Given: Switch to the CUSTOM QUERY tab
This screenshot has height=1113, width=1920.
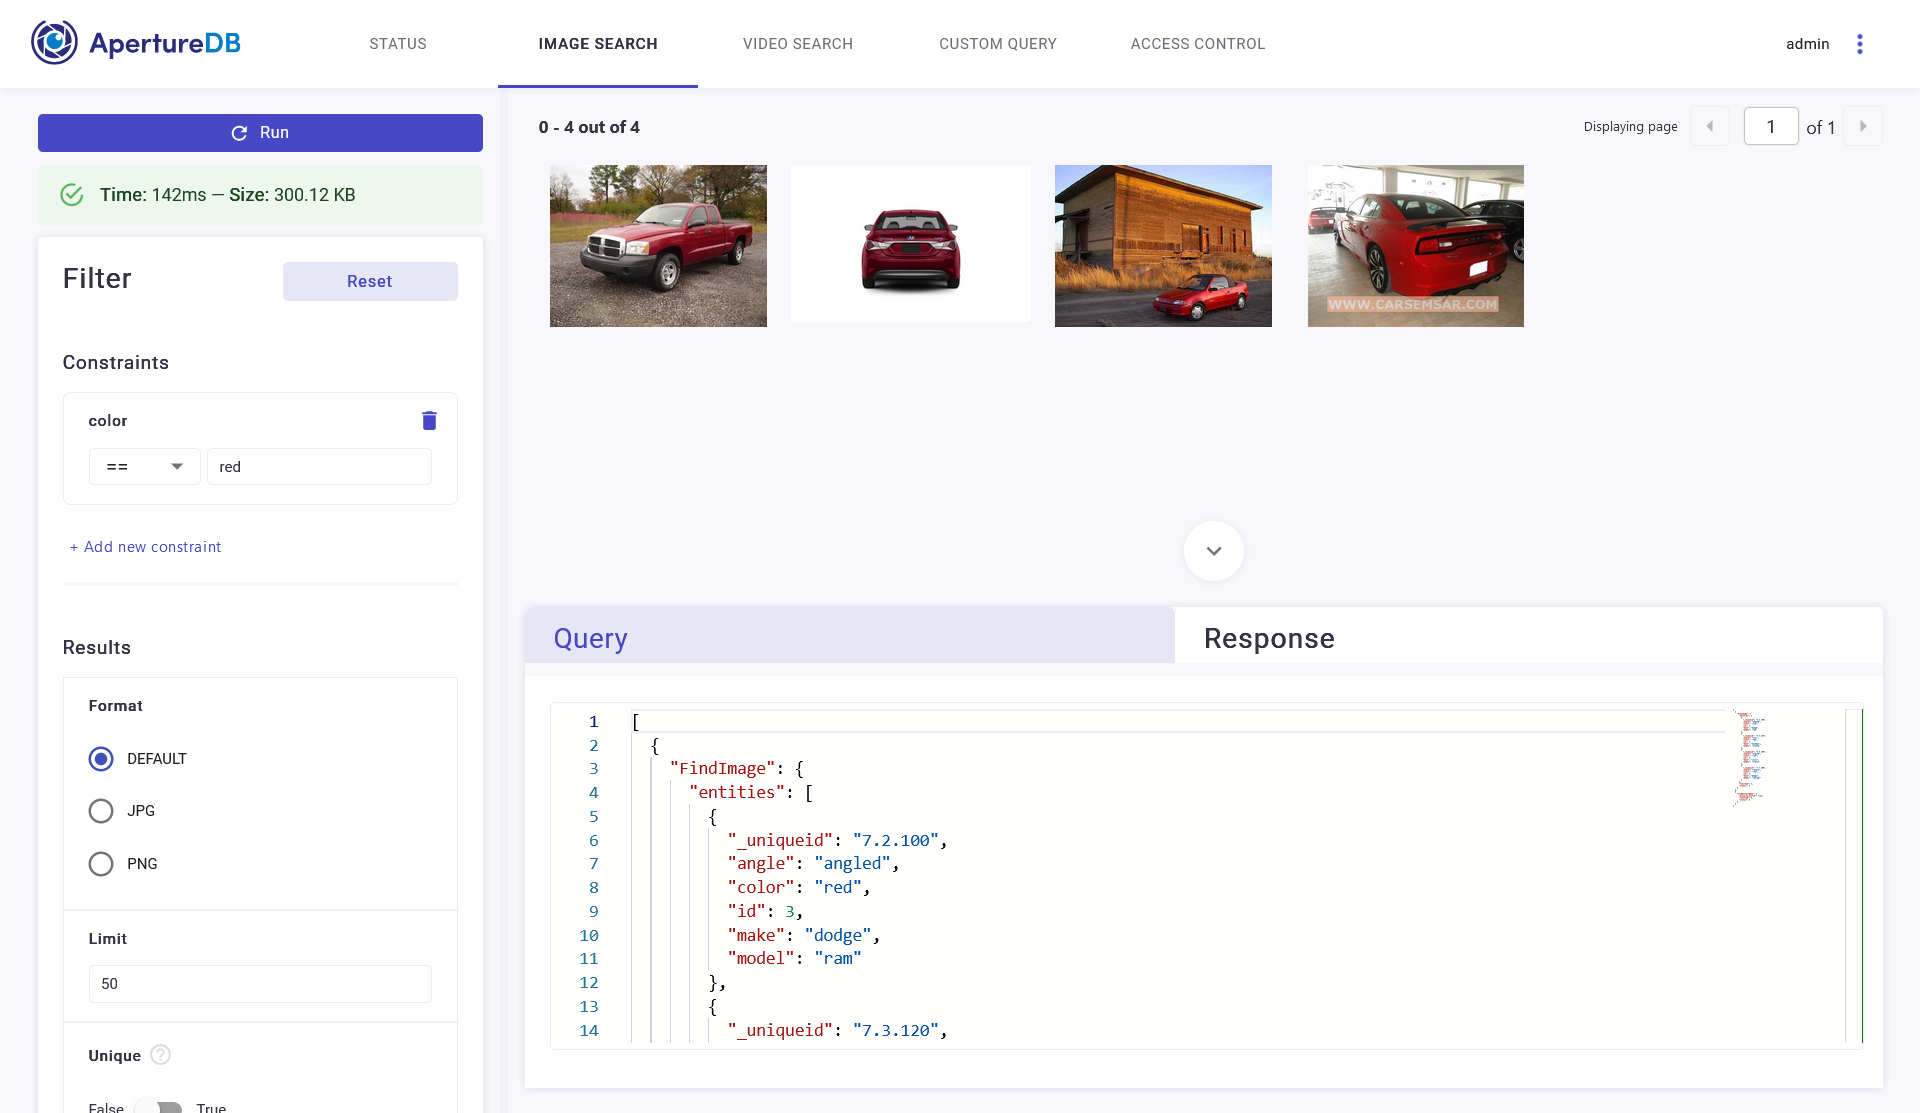Looking at the screenshot, I should (x=998, y=44).
